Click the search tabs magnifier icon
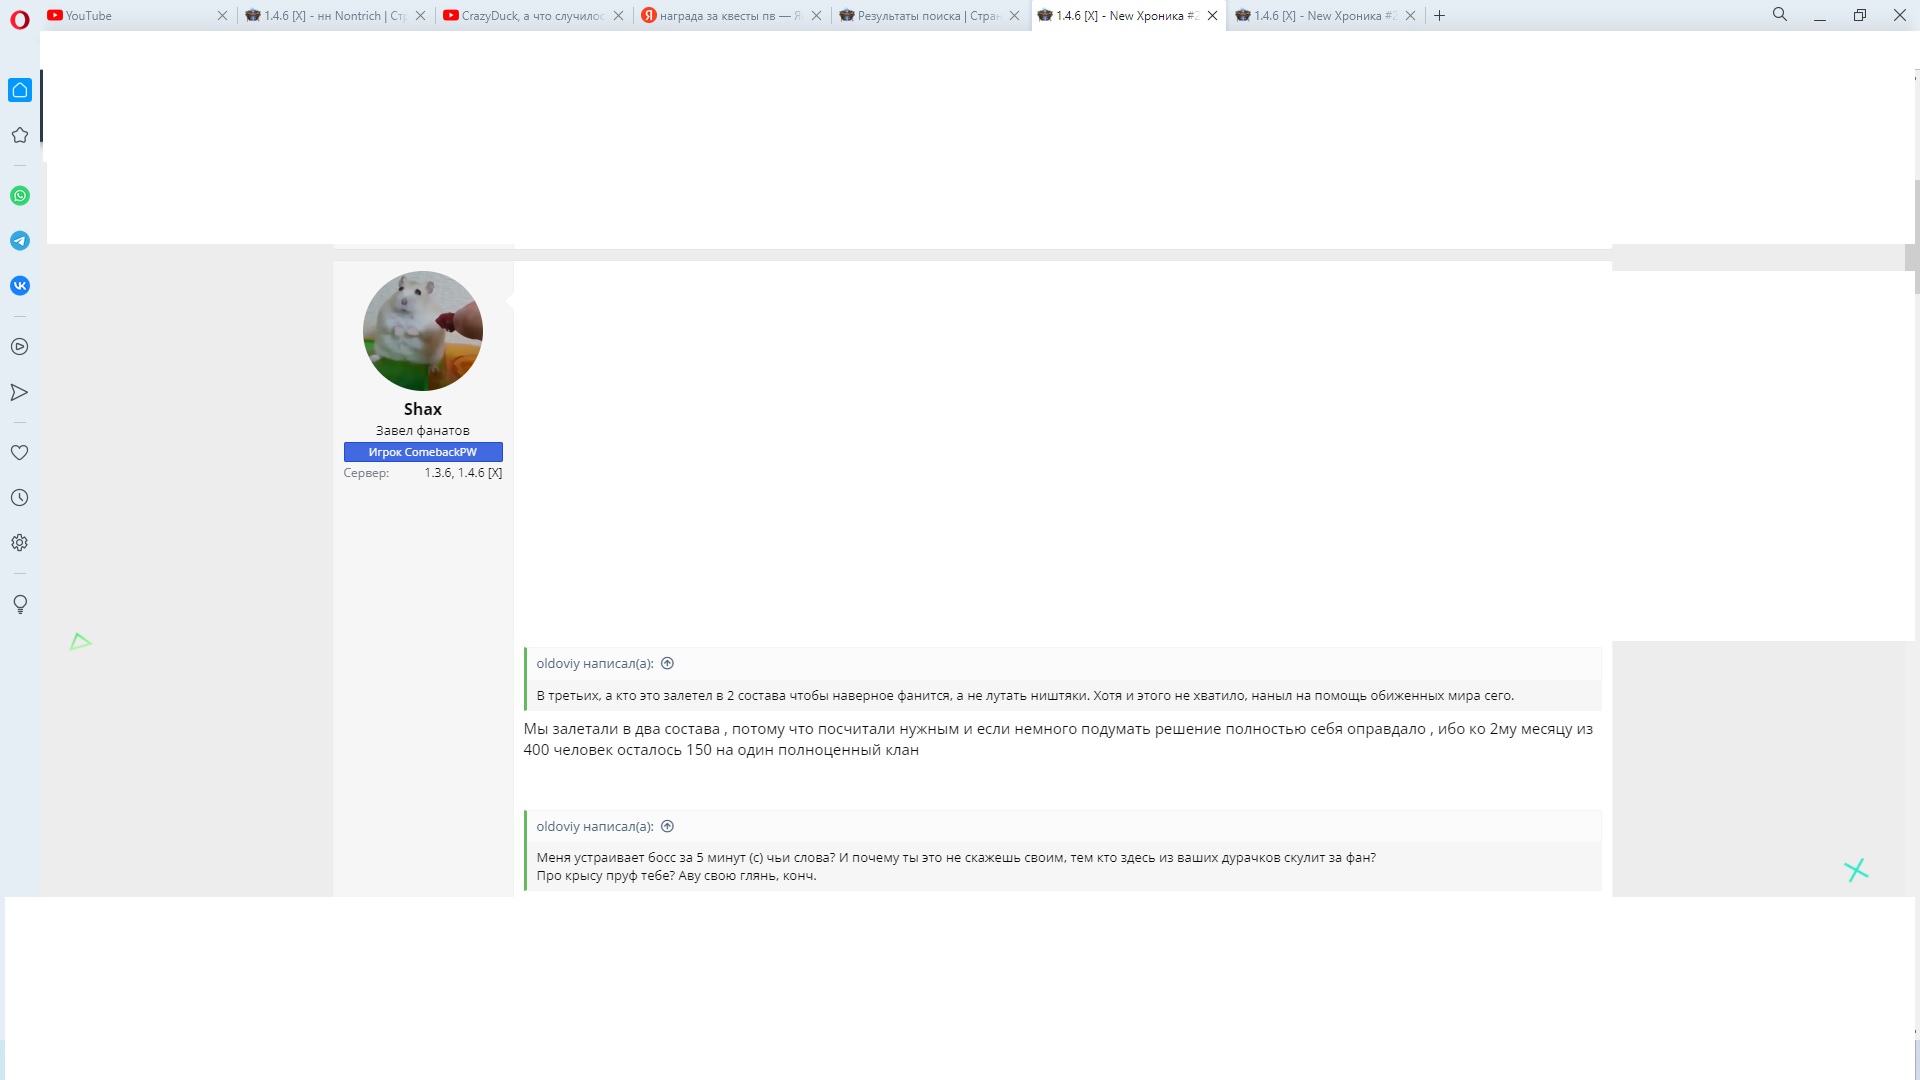The width and height of the screenshot is (1920, 1080). pos(1780,15)
